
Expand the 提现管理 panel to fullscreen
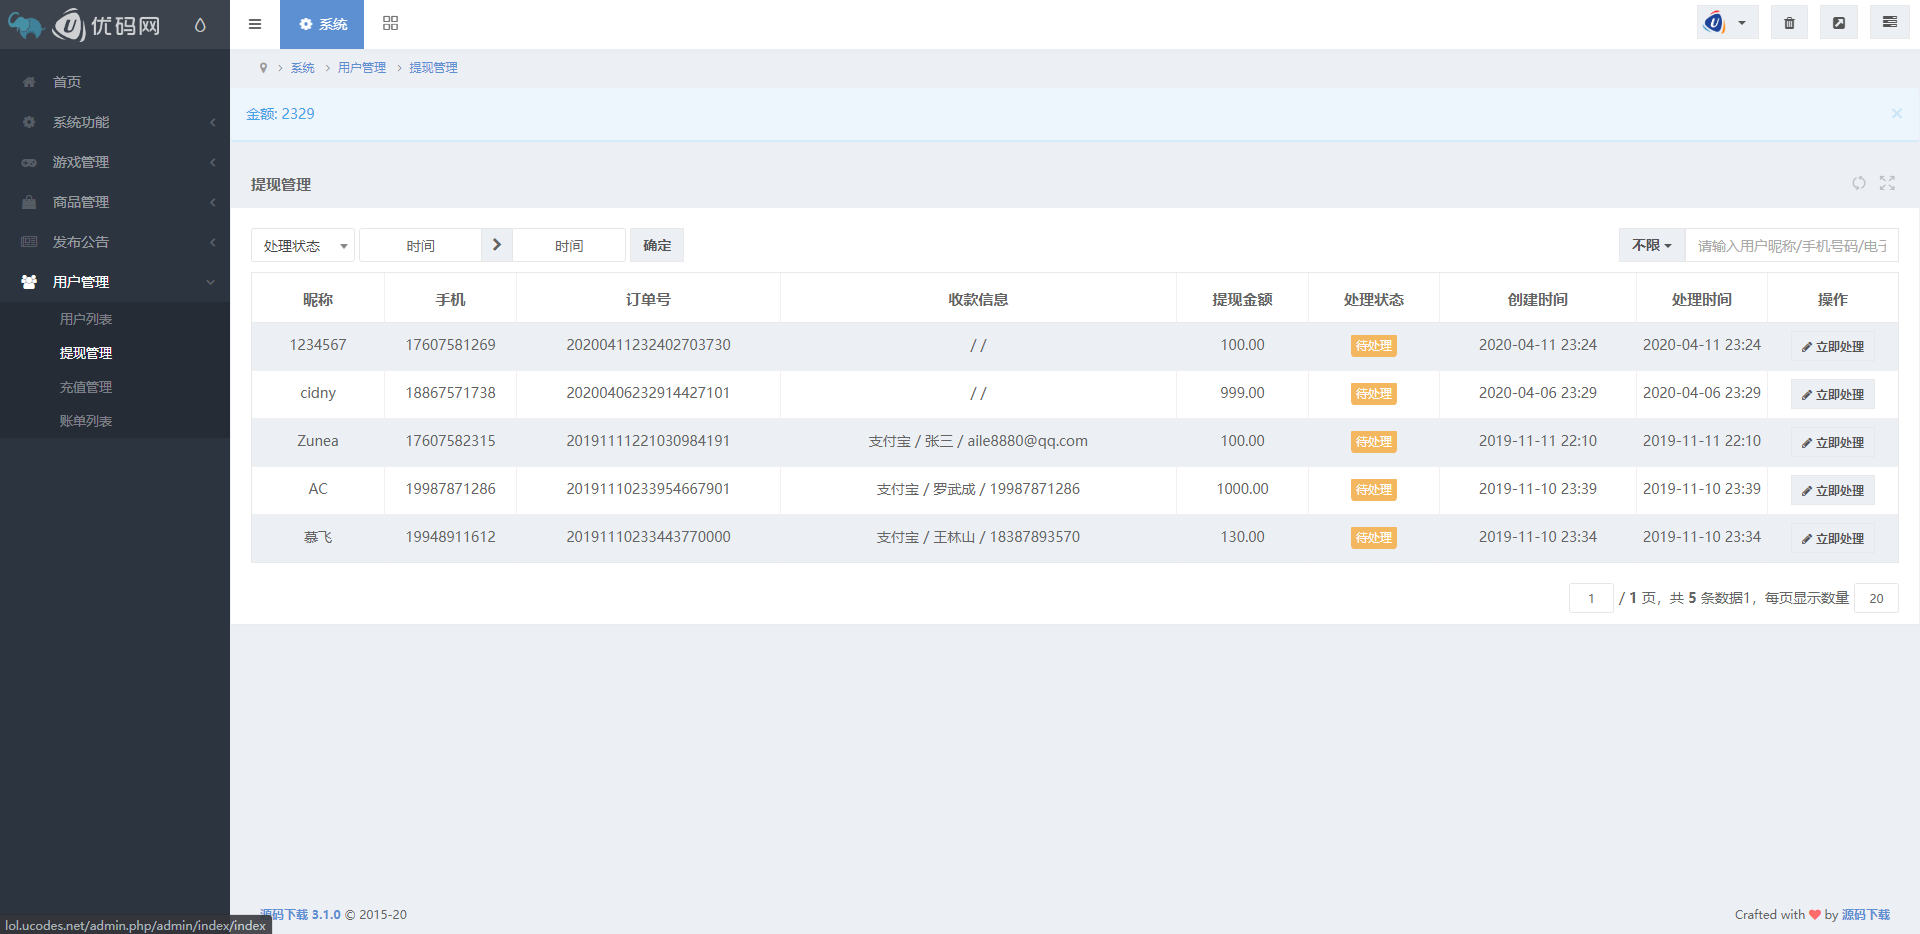(1888, 184)
